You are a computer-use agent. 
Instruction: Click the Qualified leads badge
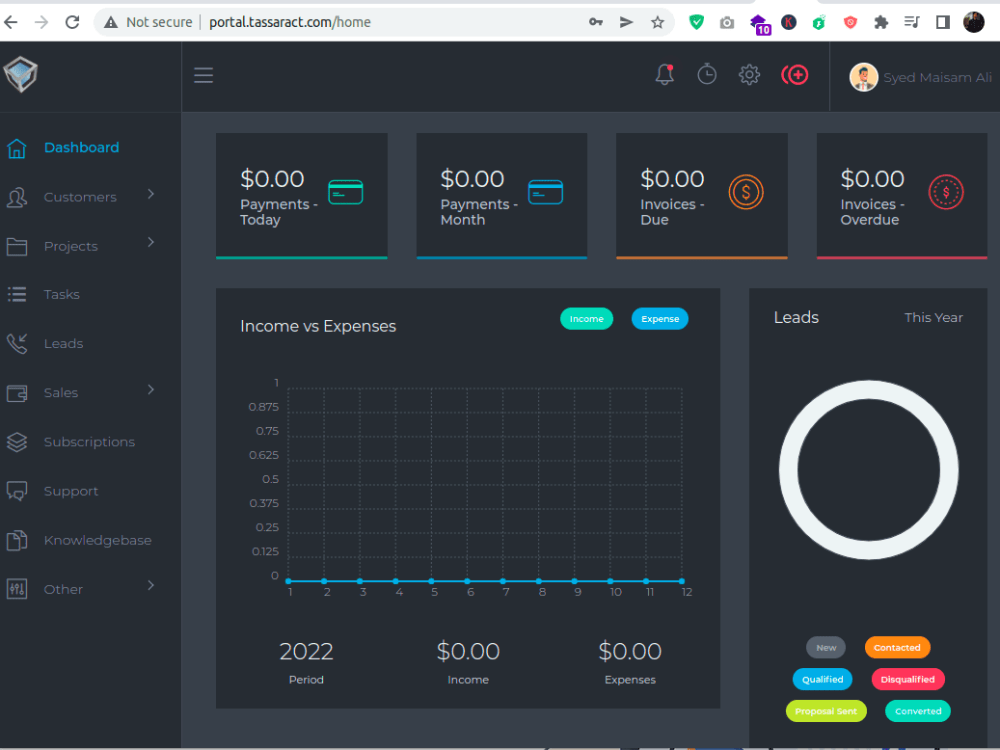[822, 679]
